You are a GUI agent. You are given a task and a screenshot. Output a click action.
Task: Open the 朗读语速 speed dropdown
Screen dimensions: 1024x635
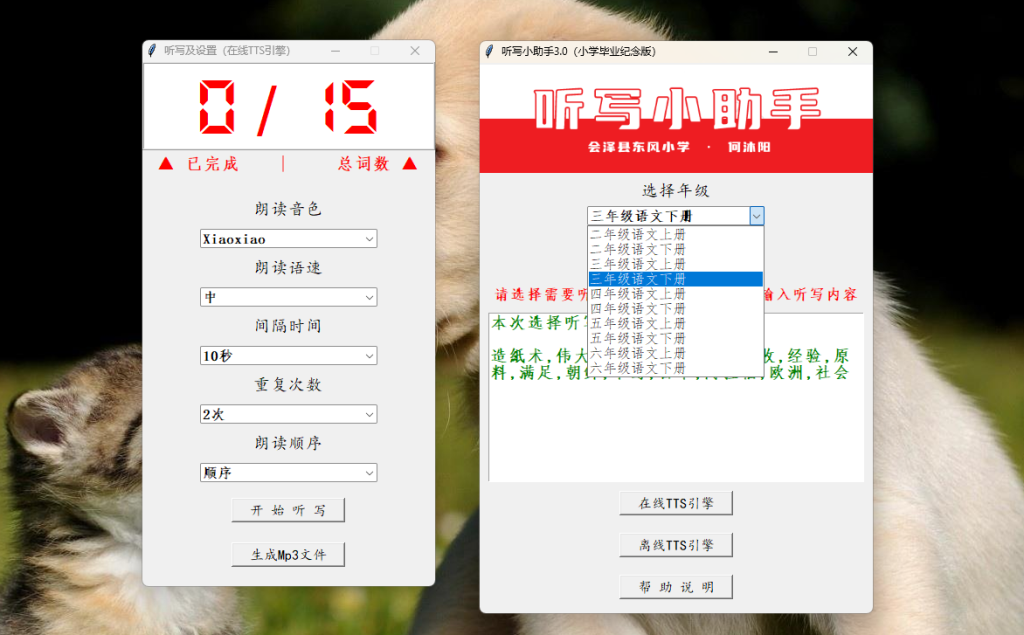pyautogui.click(x=370, y=296)
